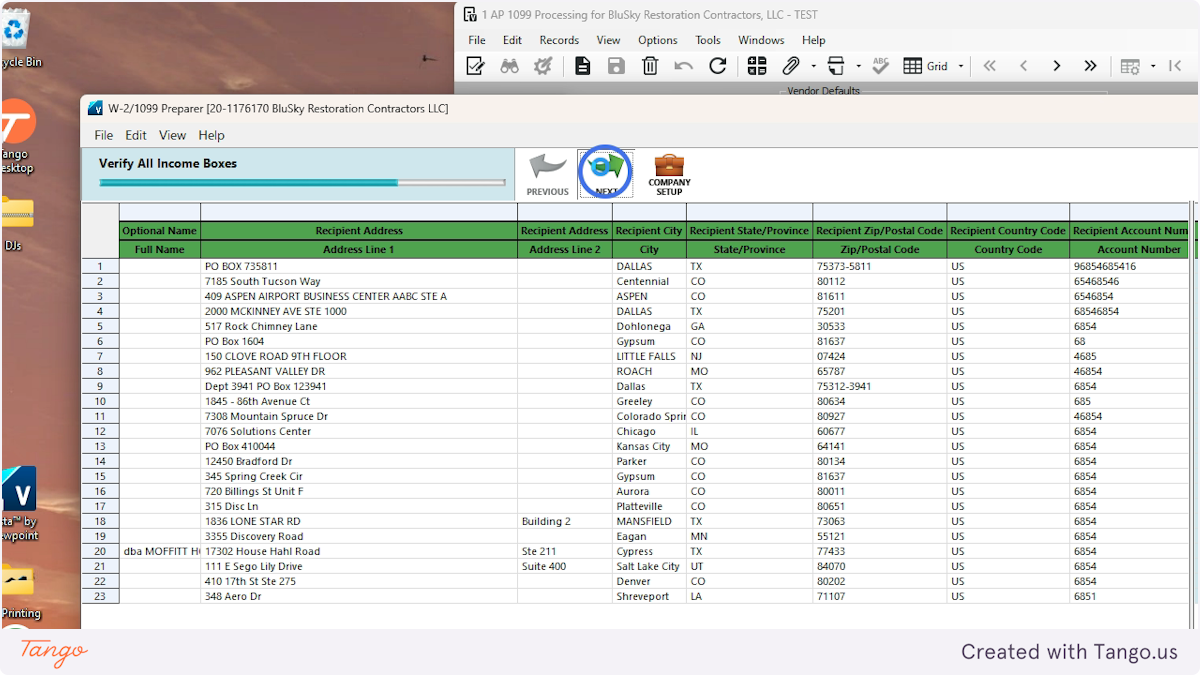This screenshot has height=675, width=1200.
Task: Select cell 'dba MOFFITT H' in row 20
Action: click(160, 552)
